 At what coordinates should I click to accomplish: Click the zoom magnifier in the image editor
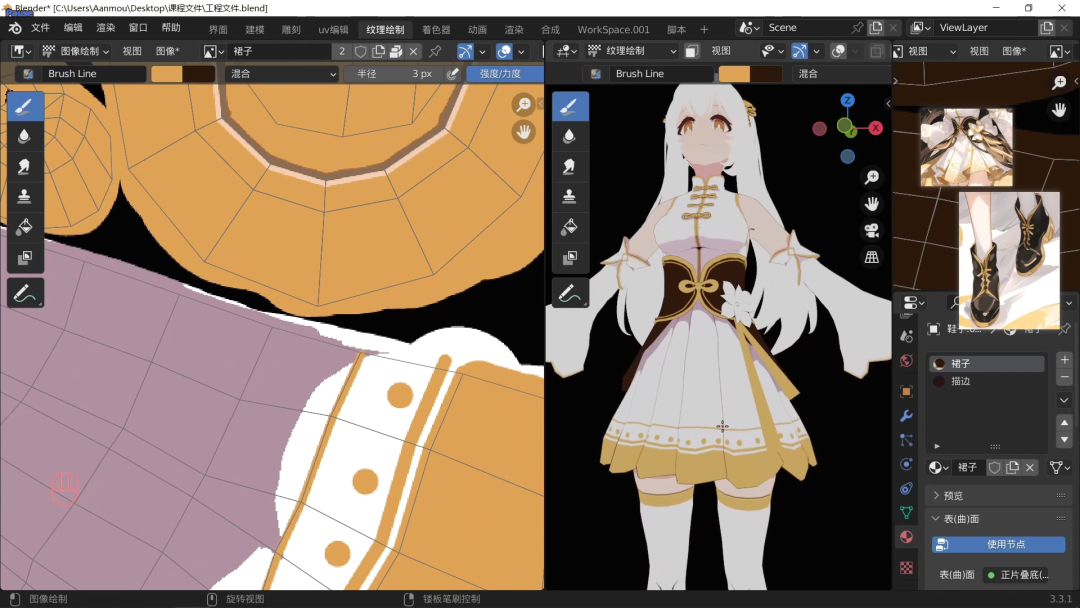point(523,104)
